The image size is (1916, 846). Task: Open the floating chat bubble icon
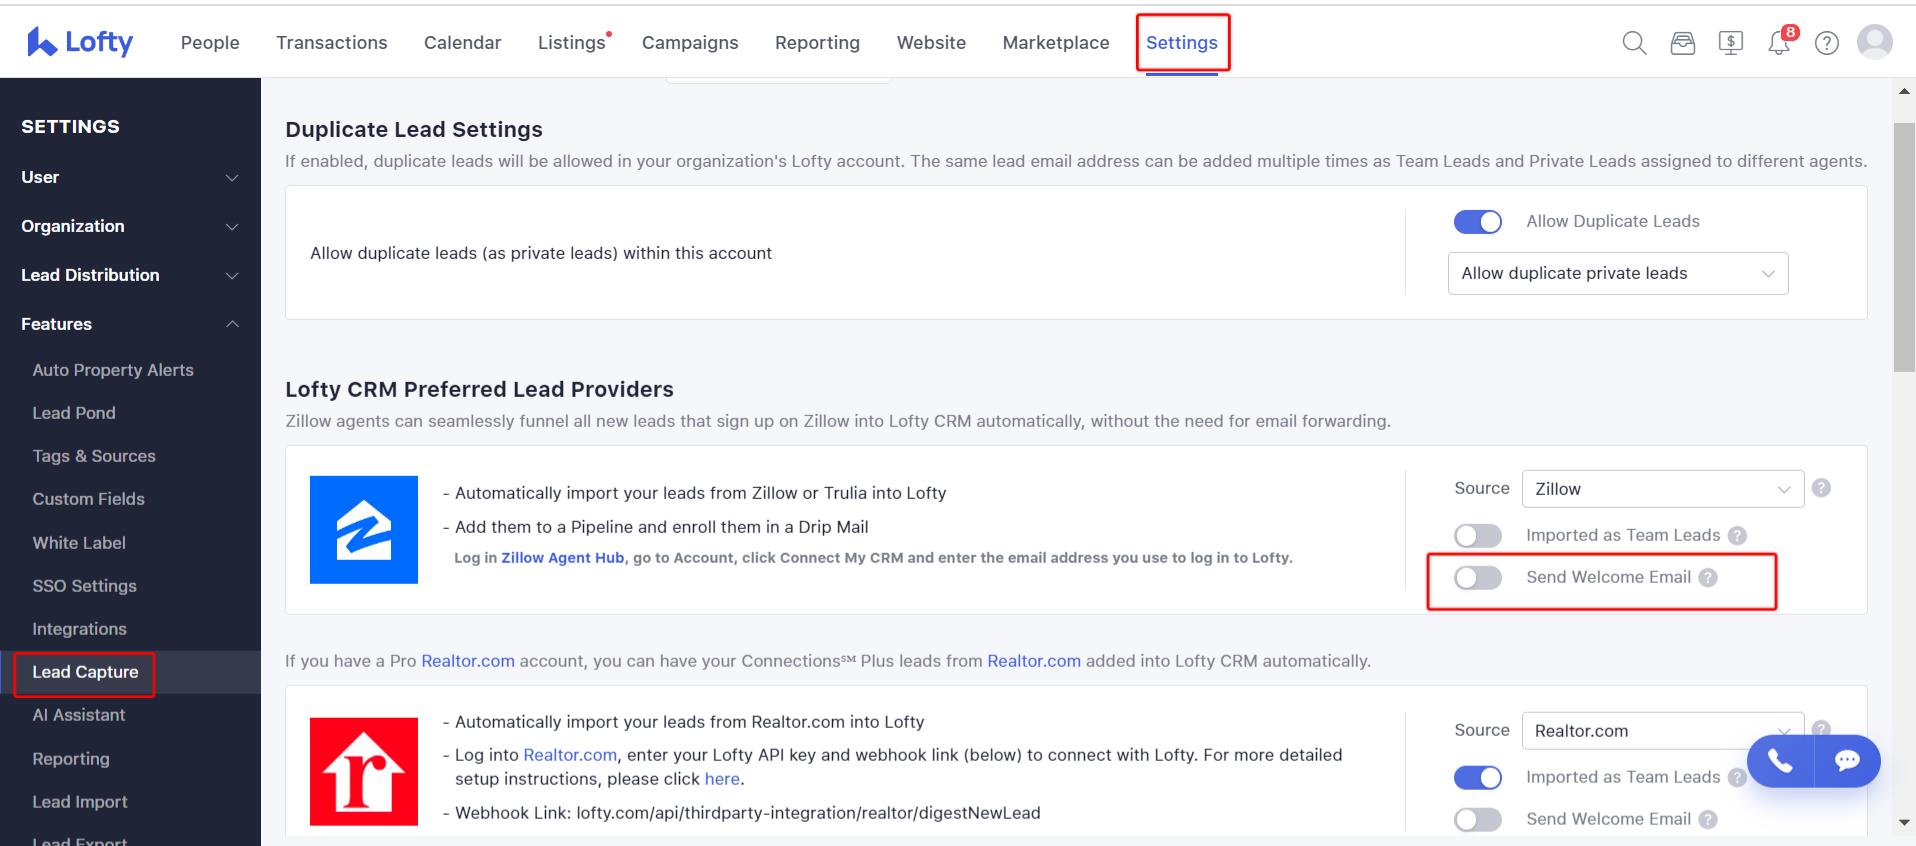(1847, 761)
